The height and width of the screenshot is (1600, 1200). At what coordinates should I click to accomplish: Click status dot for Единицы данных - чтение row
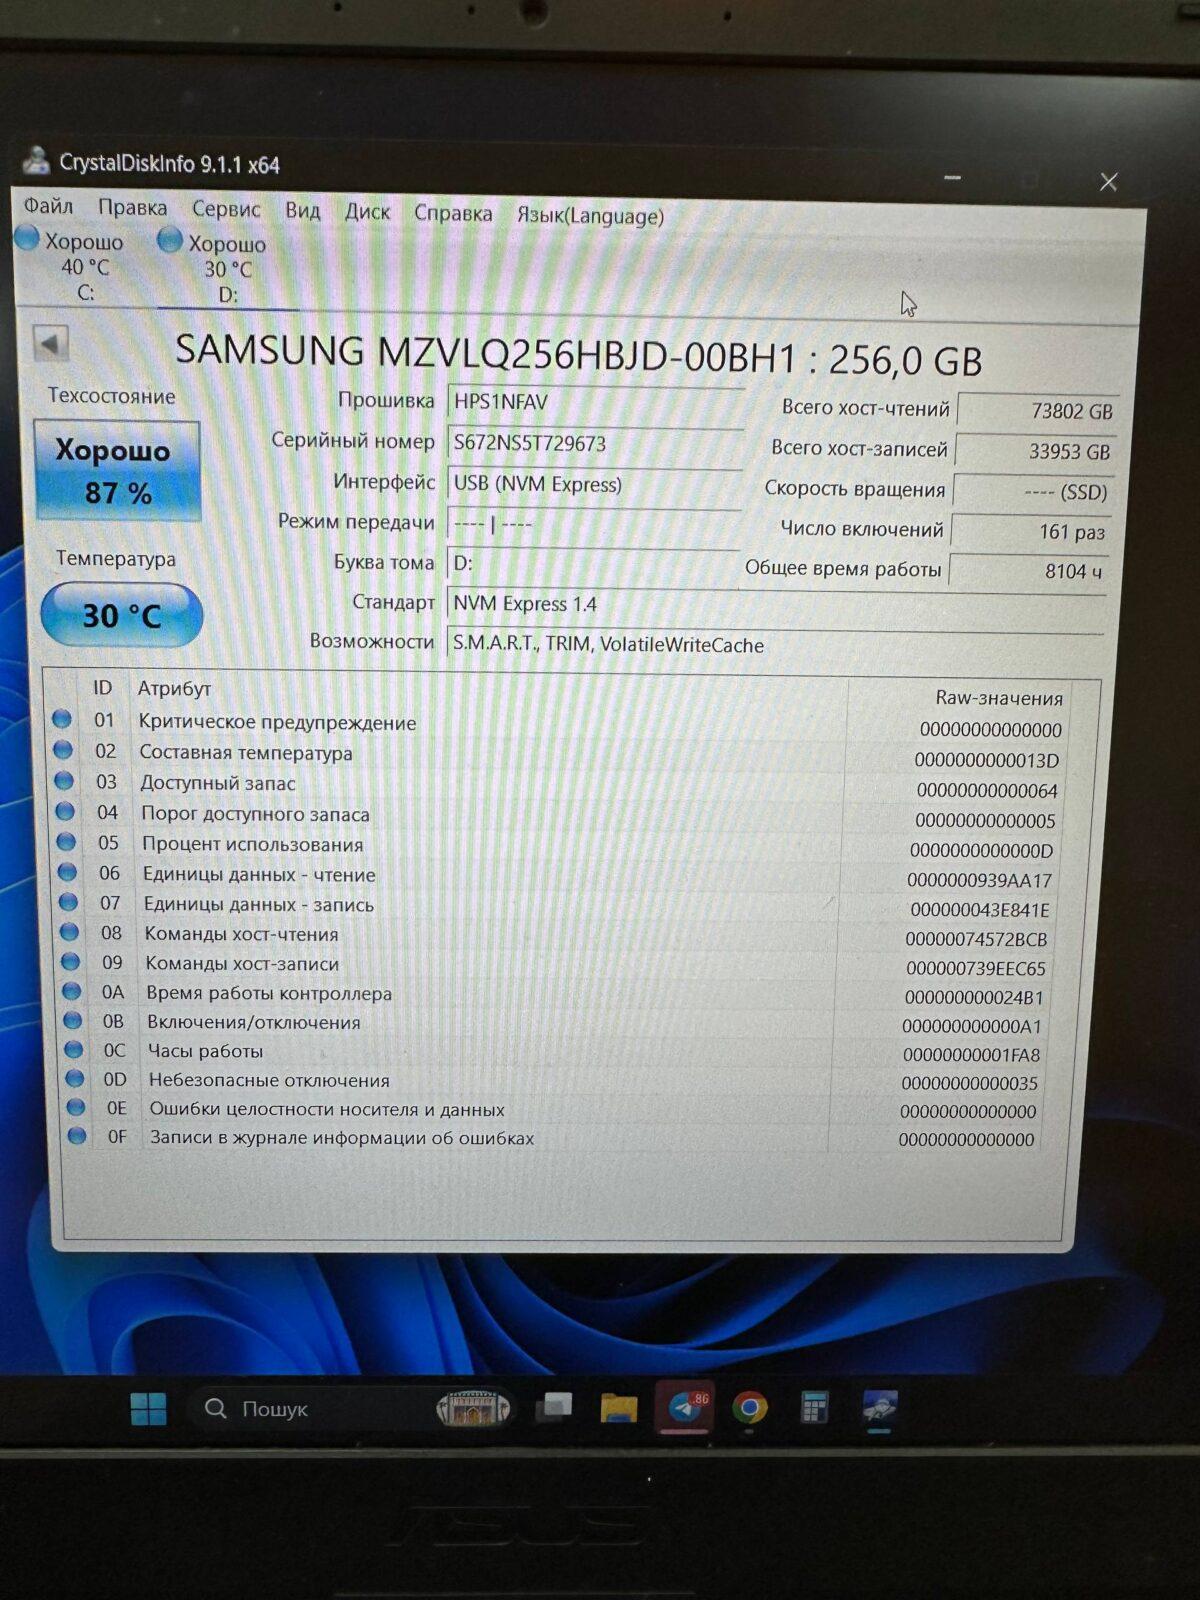click(67, 872)
